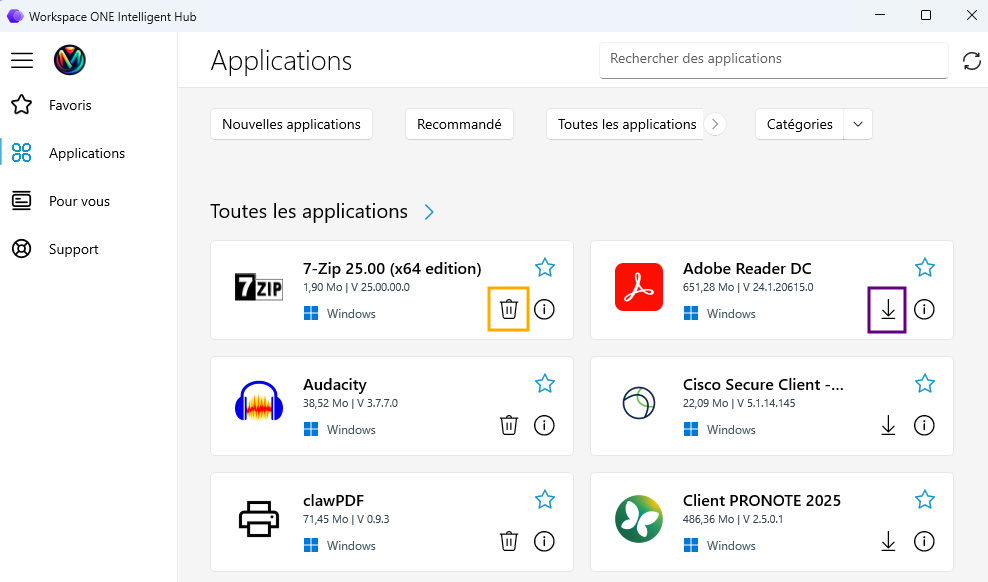Open the Cisco Secure Client title

point(763,384)
